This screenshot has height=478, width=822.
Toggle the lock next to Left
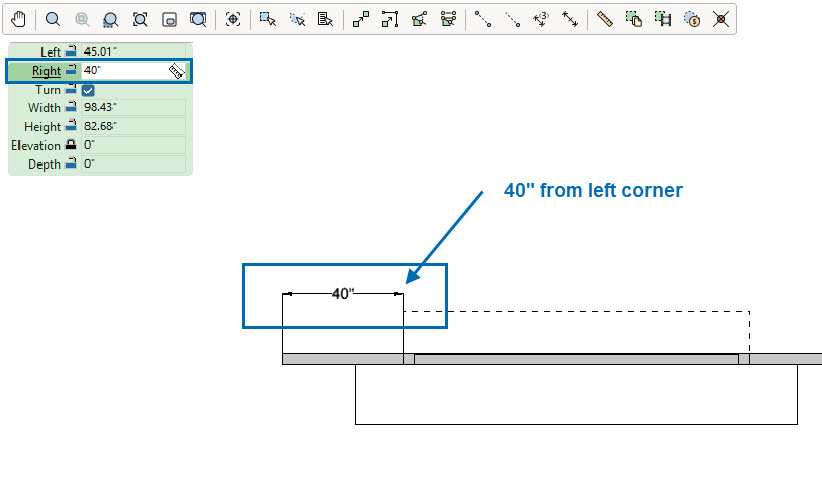coord(71,51)
